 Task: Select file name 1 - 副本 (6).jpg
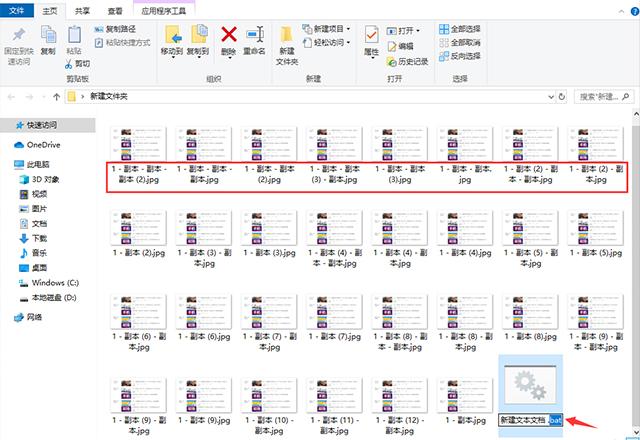coord(204,337)
